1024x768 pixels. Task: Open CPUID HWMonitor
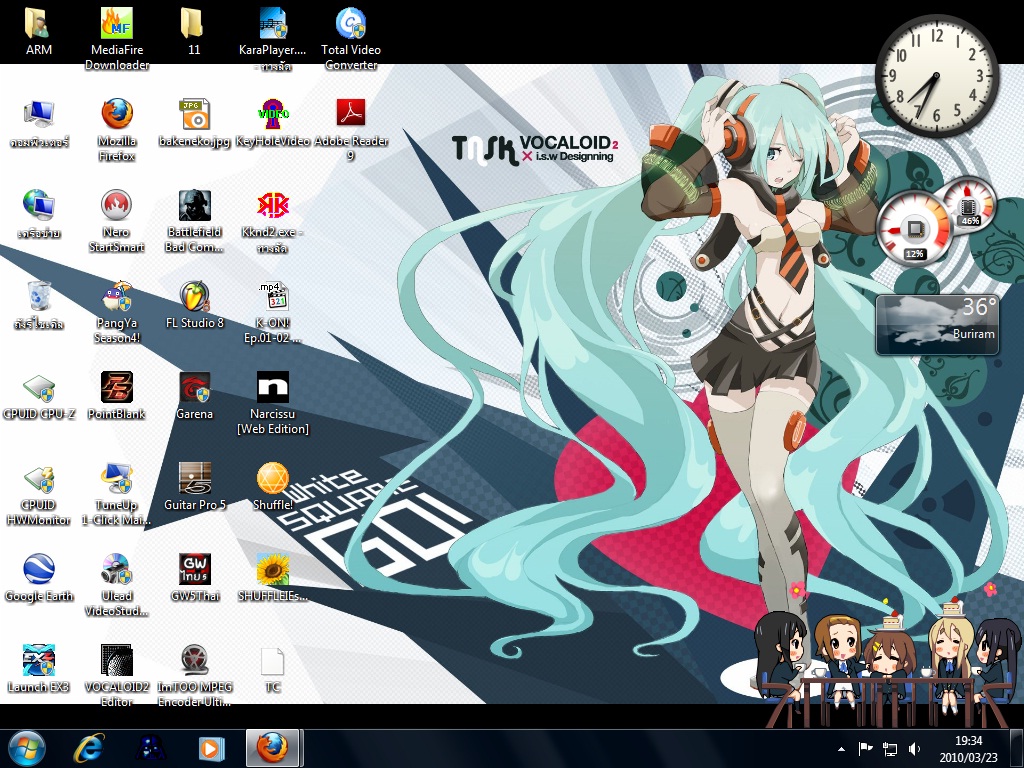39,494
